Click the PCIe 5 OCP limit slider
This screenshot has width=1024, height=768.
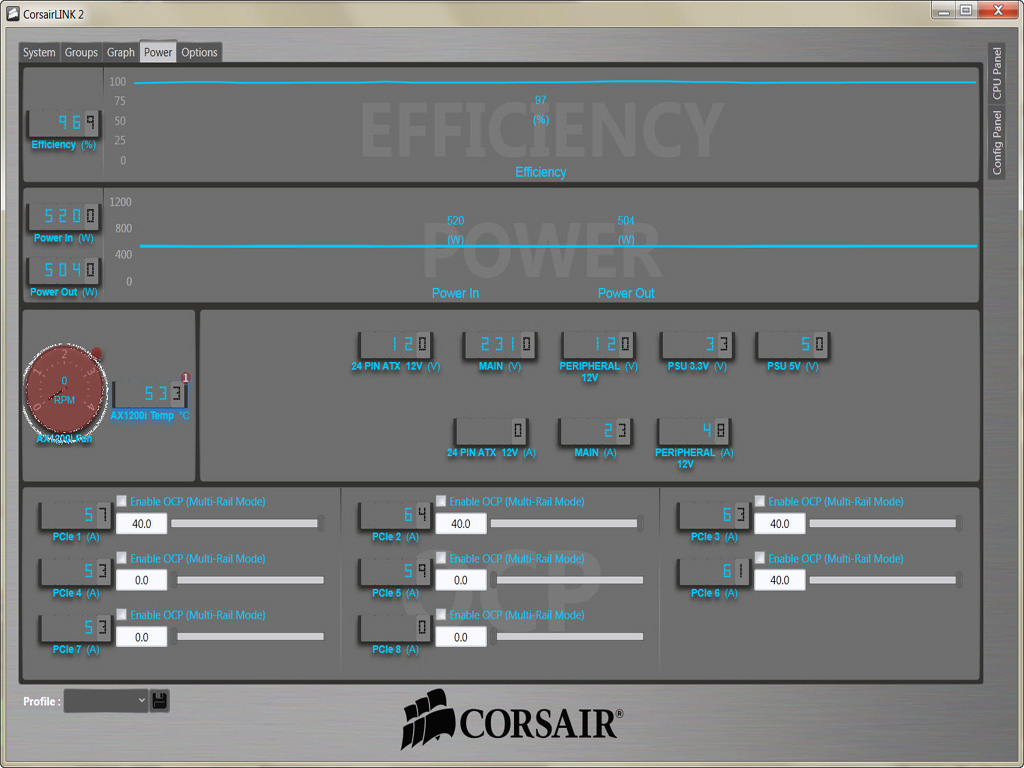click(x=567, y=580)
